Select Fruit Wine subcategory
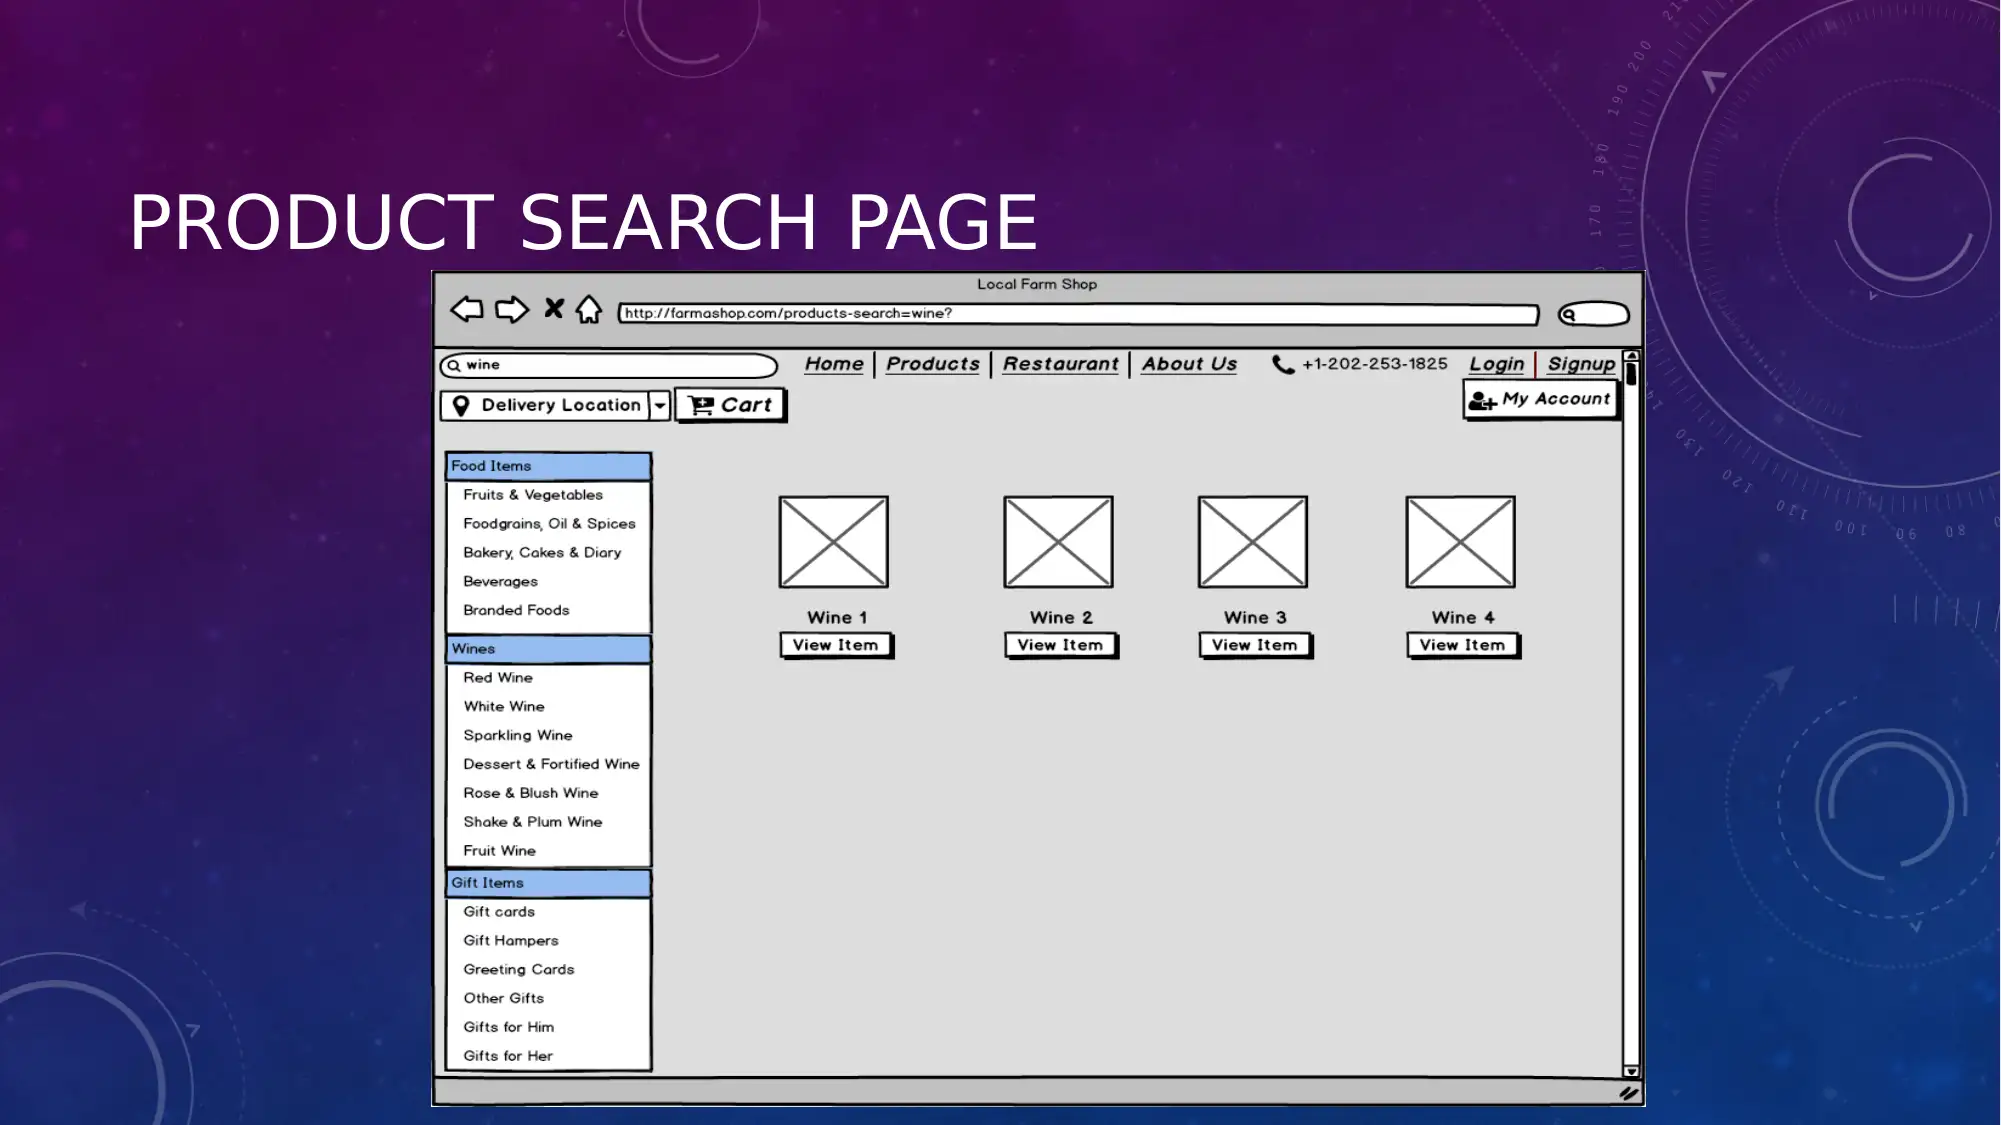 (499, 851)
